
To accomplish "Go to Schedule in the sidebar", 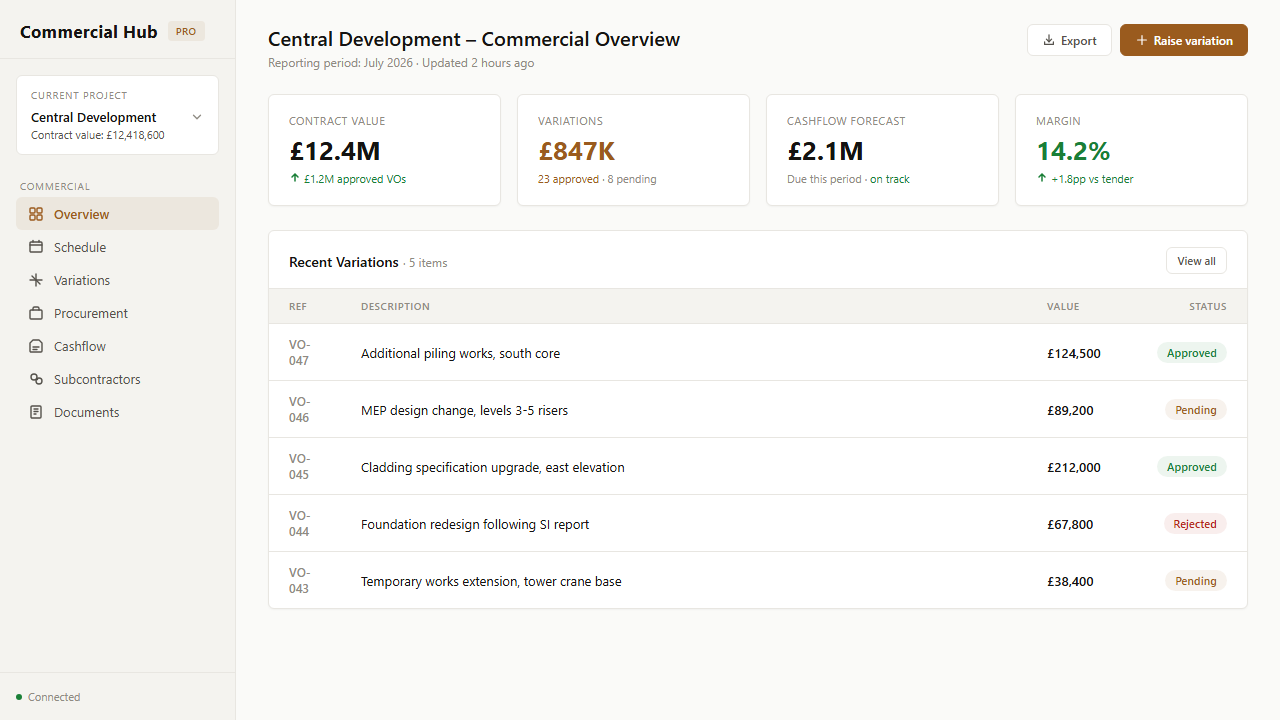I will coord(117,247).
